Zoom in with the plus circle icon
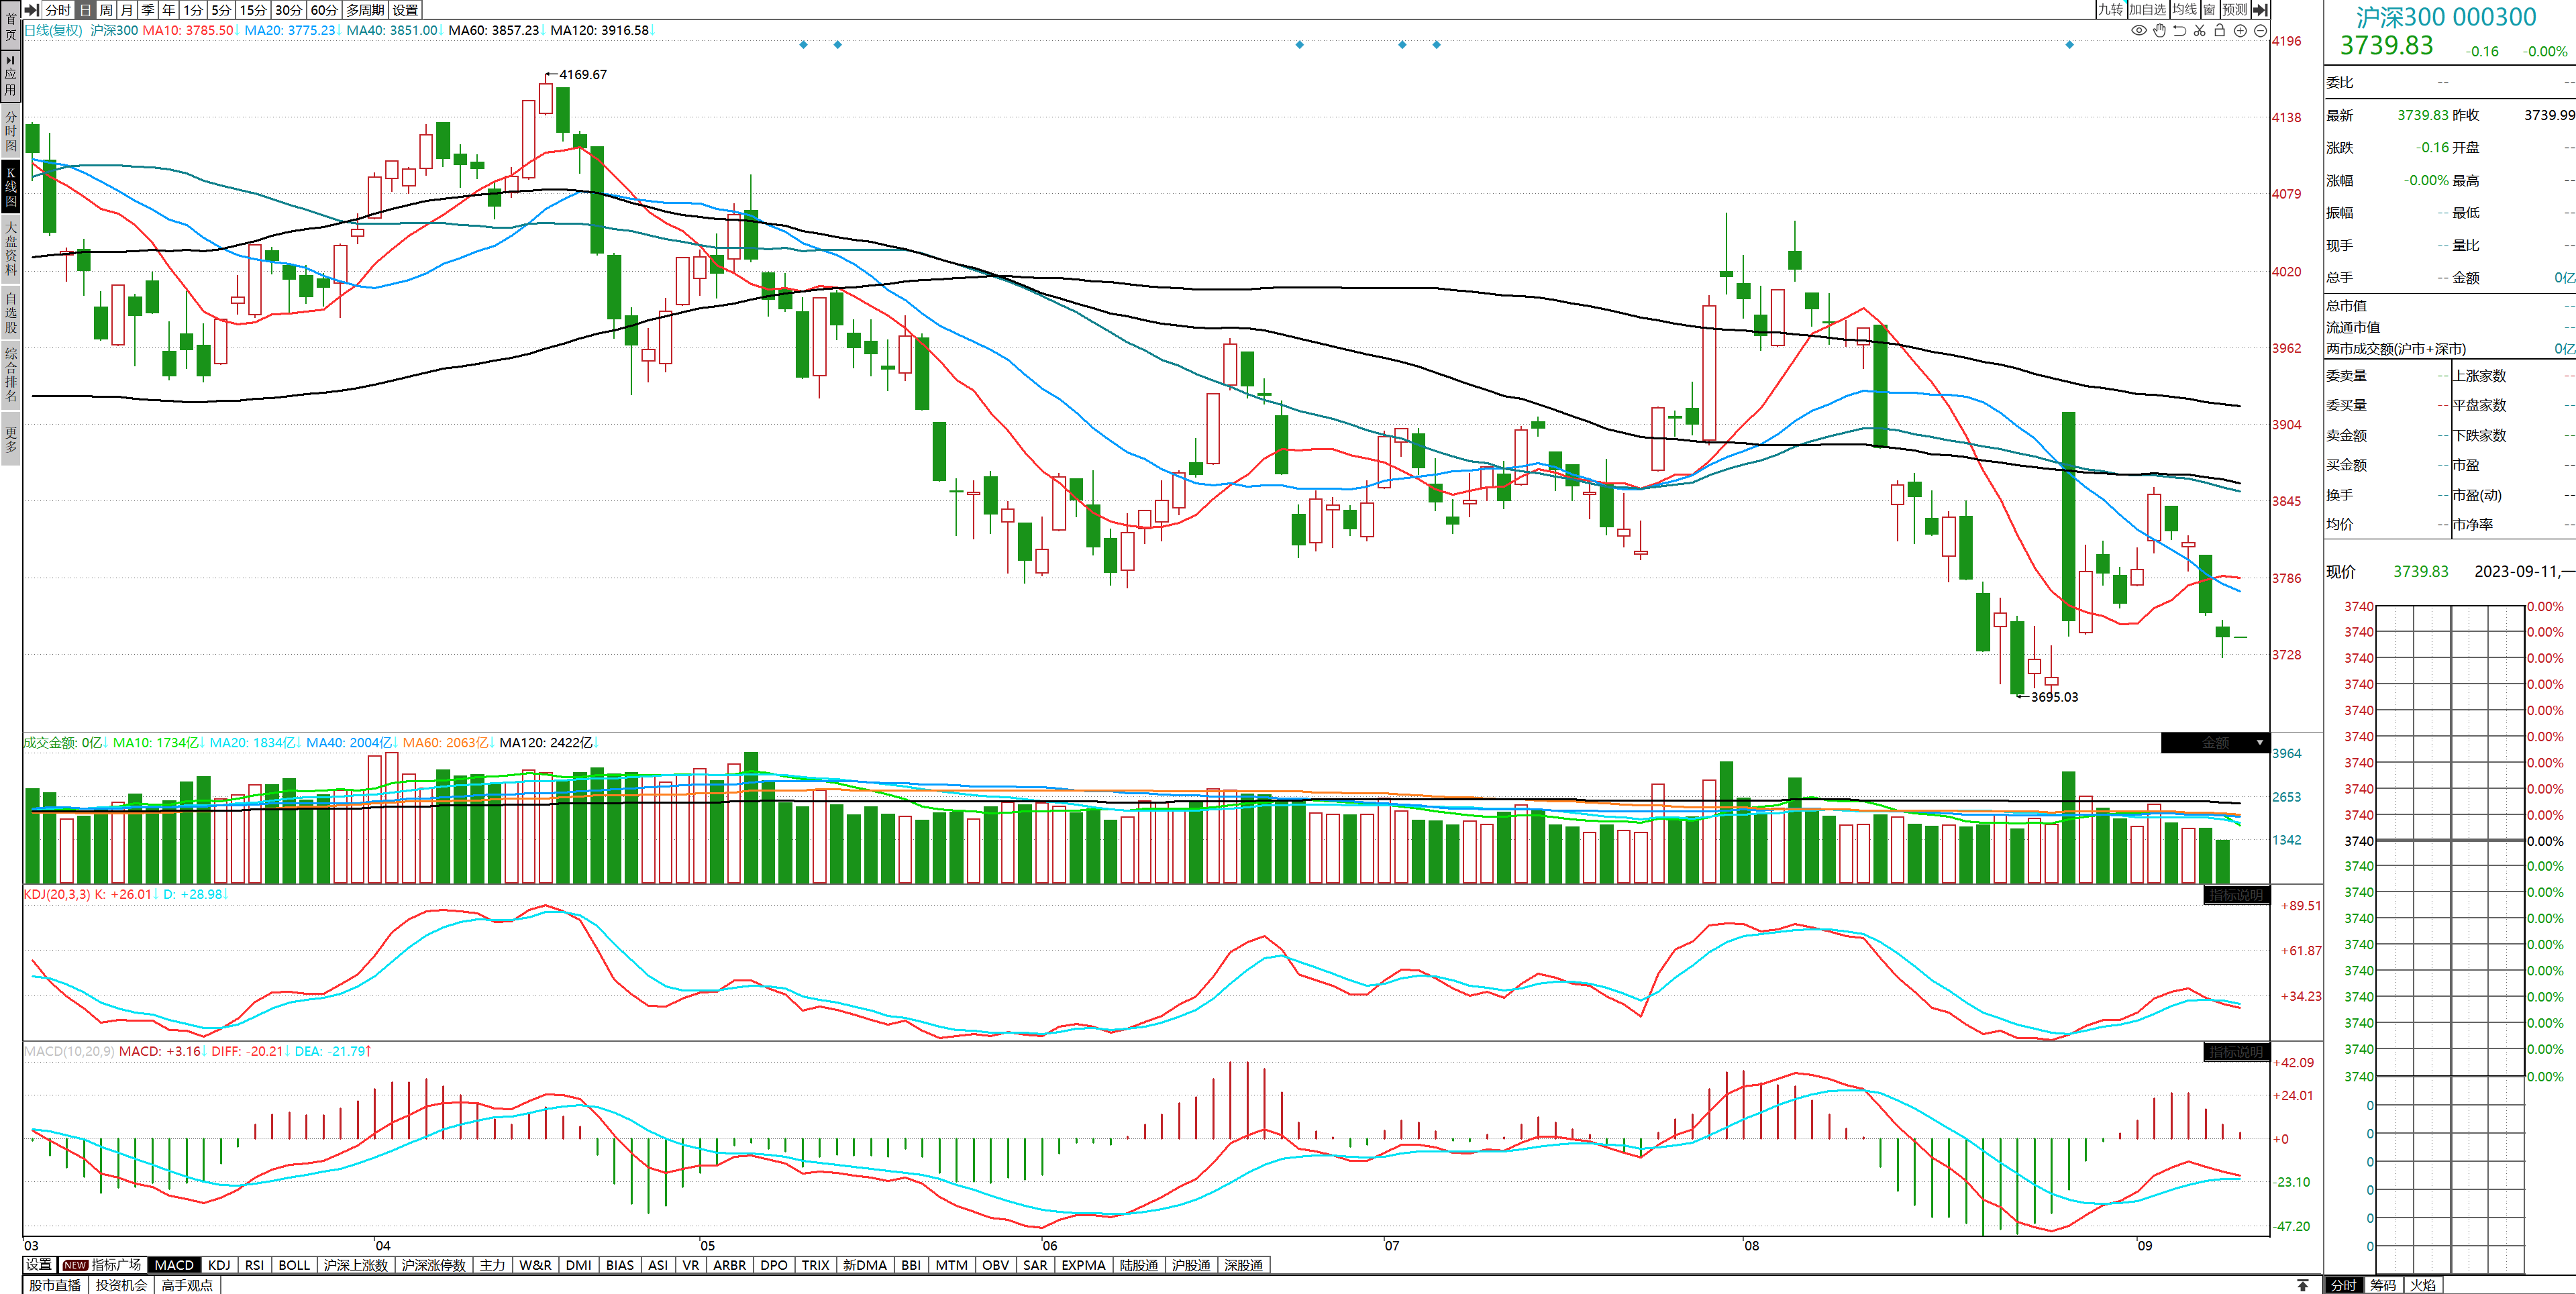The width and height of the screenshot is (2576, 1294). (2240, 31)
